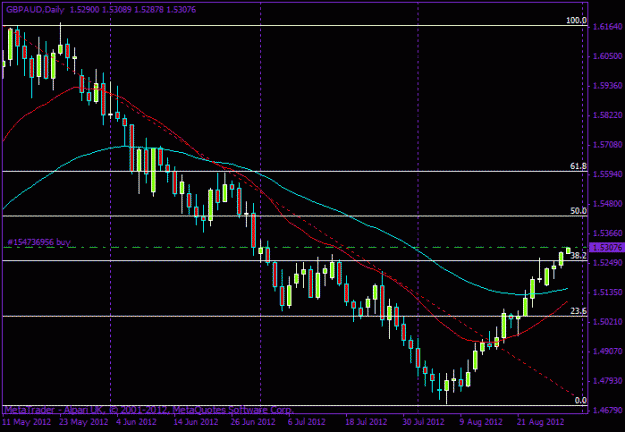625x432 pixels.
Task: Click the 1.53660 price axis label
Action: 607,233
